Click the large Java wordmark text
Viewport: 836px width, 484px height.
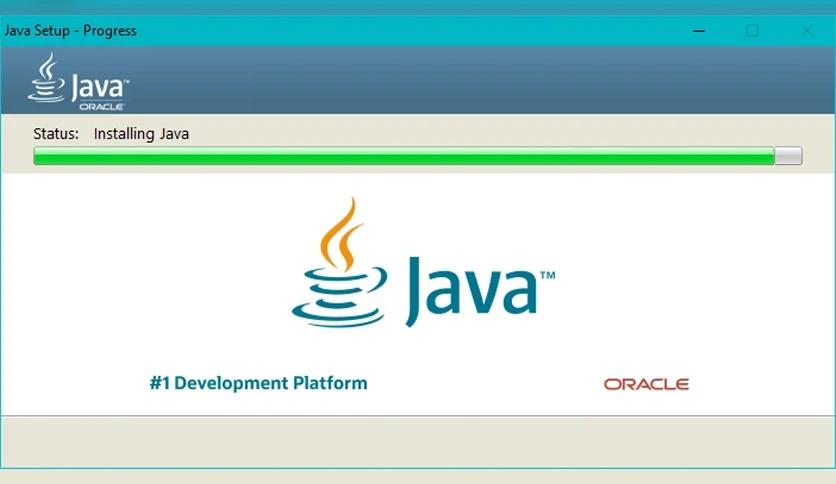point(472,291)
